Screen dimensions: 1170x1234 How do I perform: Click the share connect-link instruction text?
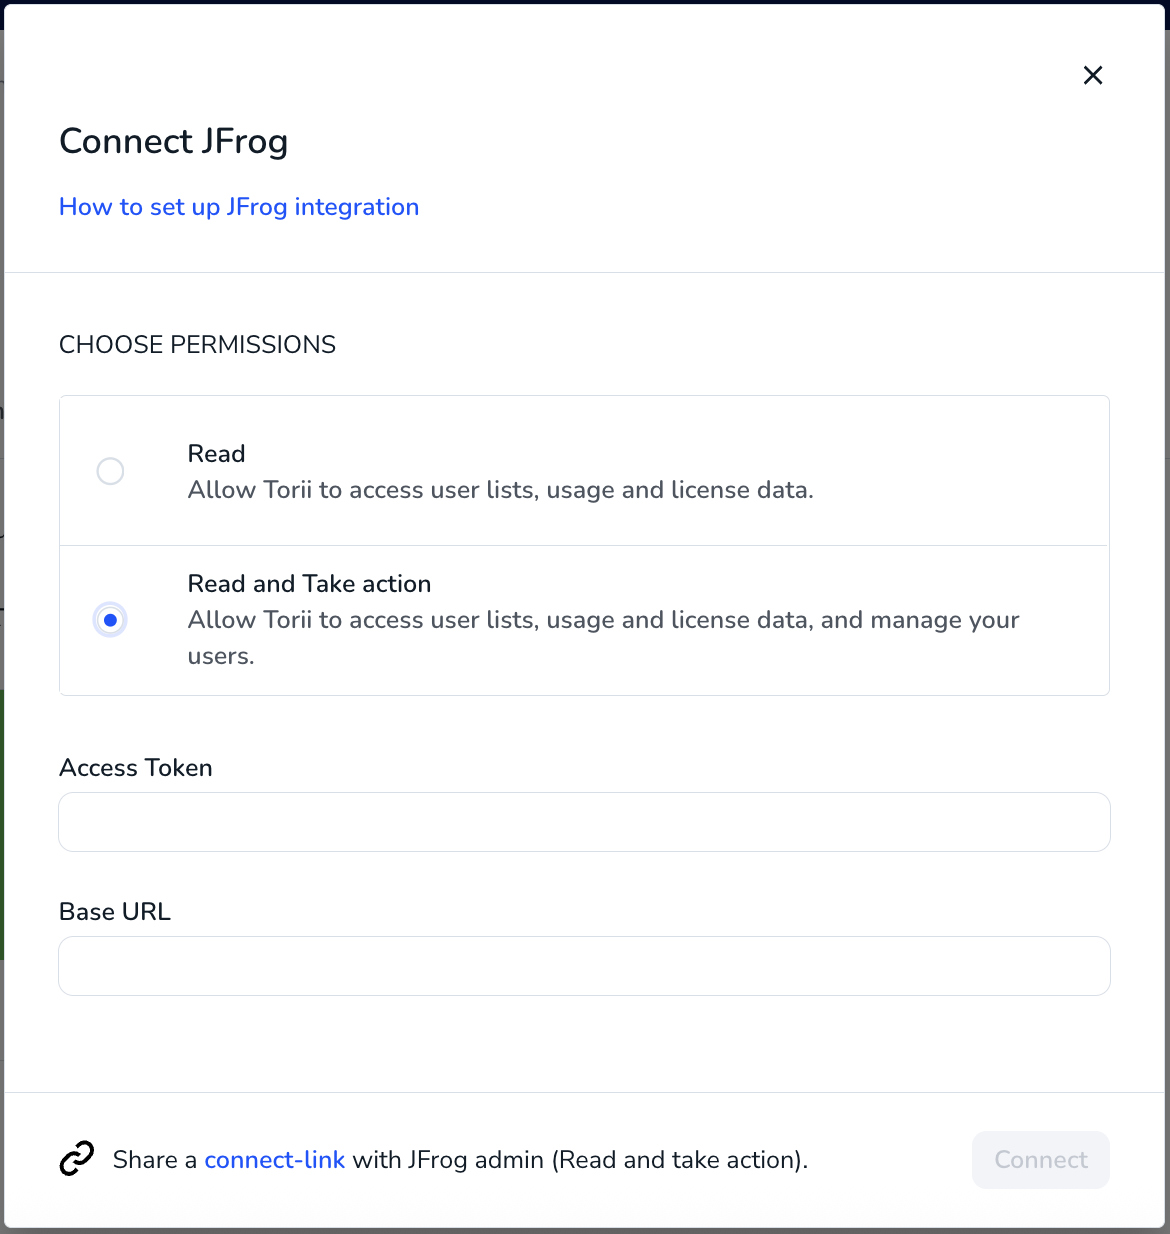[460, 1160]
